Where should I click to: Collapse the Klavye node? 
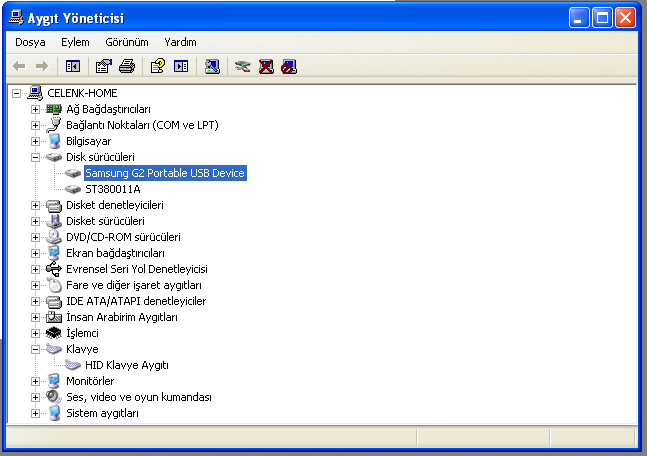point(35,350)
